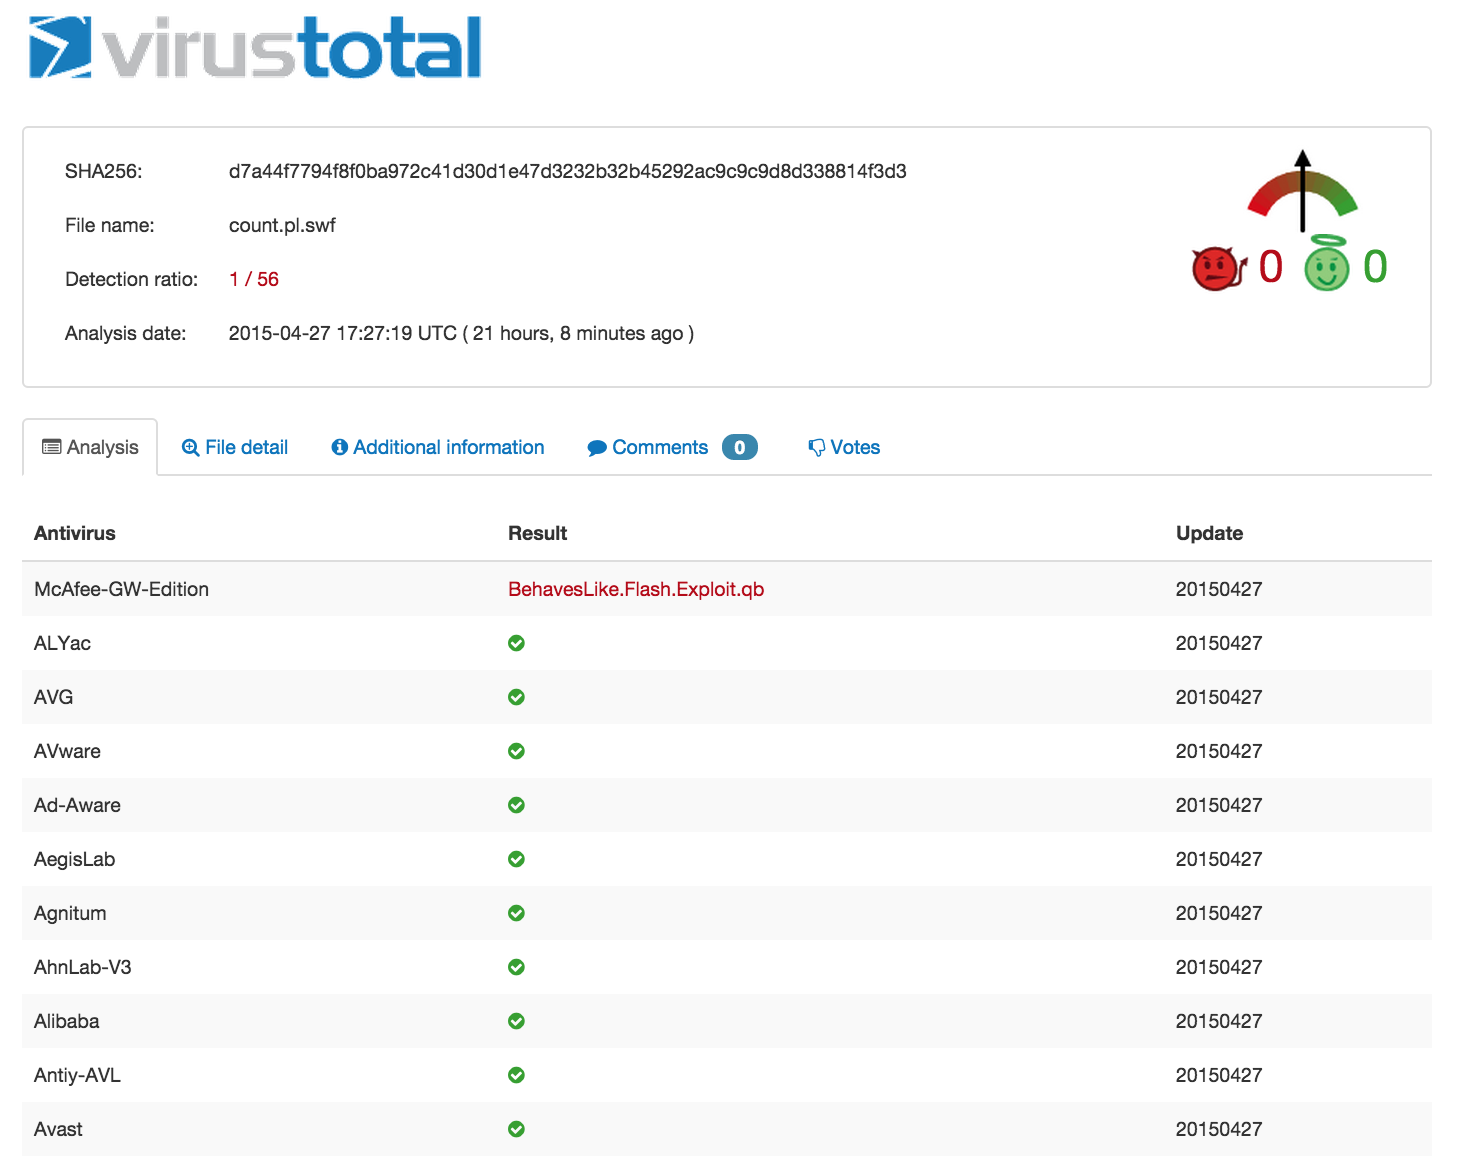Click the green checkmark in AVware row
This screenshot has width=1474, height=1158.
click(516, 751)
